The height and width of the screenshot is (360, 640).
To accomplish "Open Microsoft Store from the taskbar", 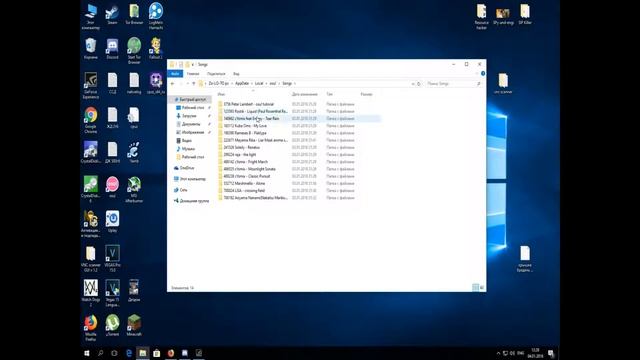I will (x=157, y=353).
